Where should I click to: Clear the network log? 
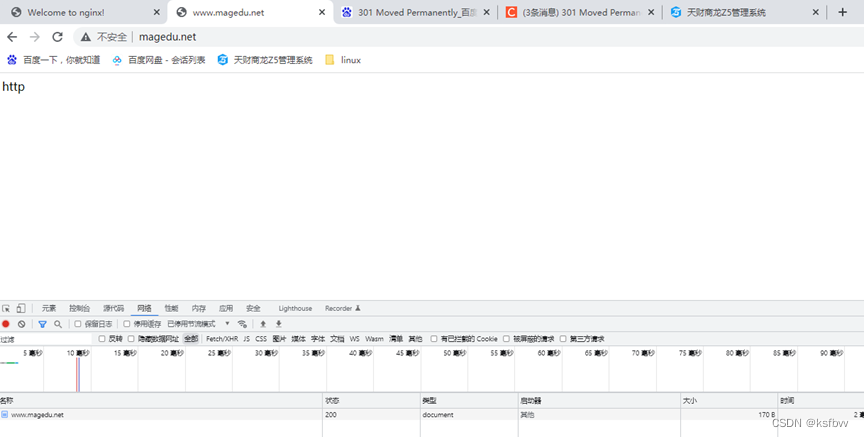pyautogui.click(x=21, y=324)
